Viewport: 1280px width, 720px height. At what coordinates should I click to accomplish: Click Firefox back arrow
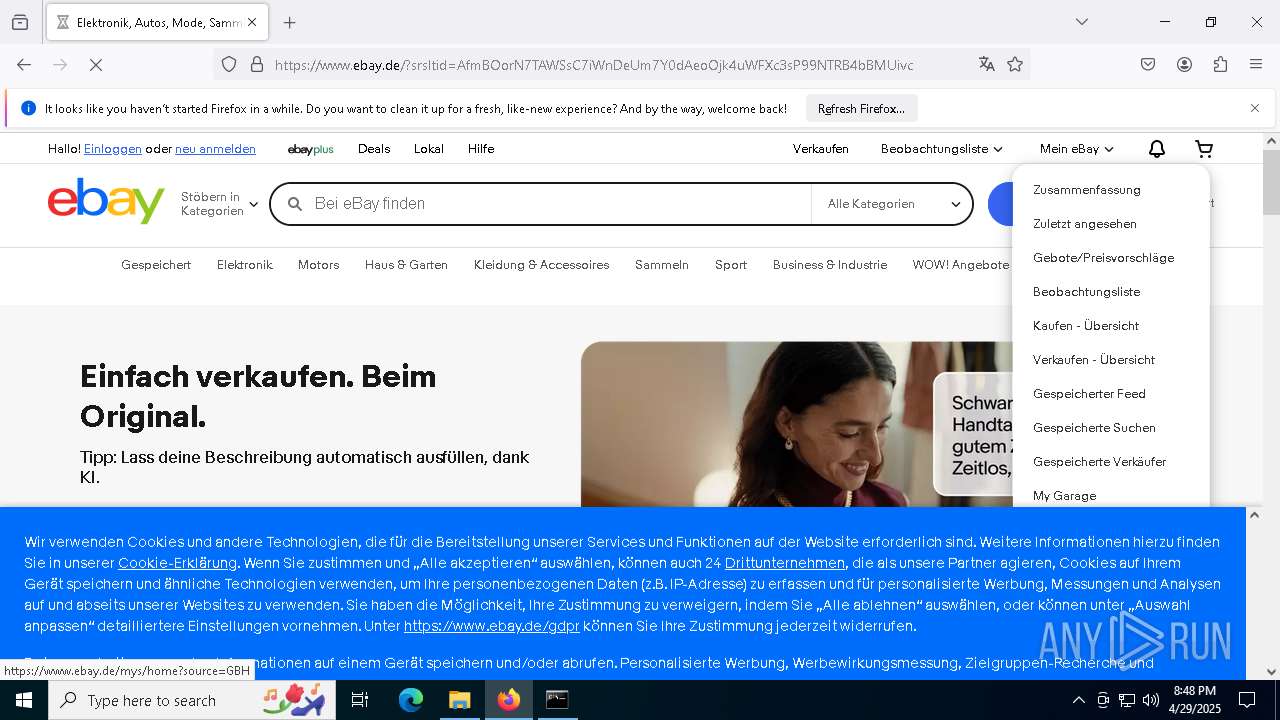[24, 64]
